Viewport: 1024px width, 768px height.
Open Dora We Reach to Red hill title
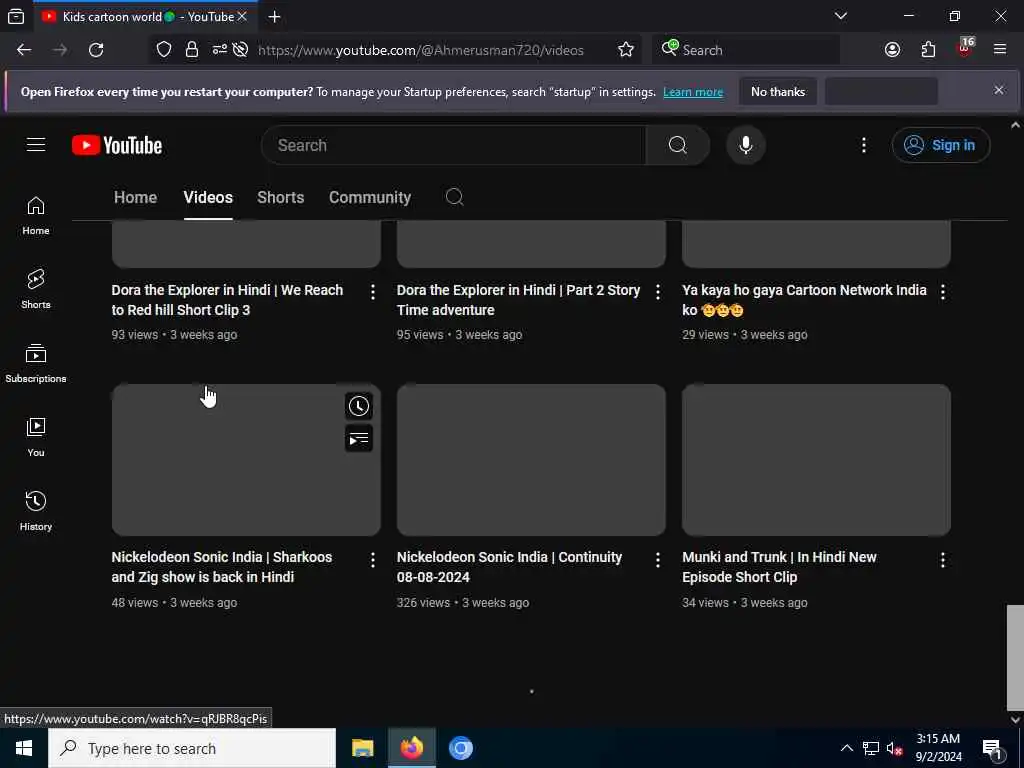227,300
